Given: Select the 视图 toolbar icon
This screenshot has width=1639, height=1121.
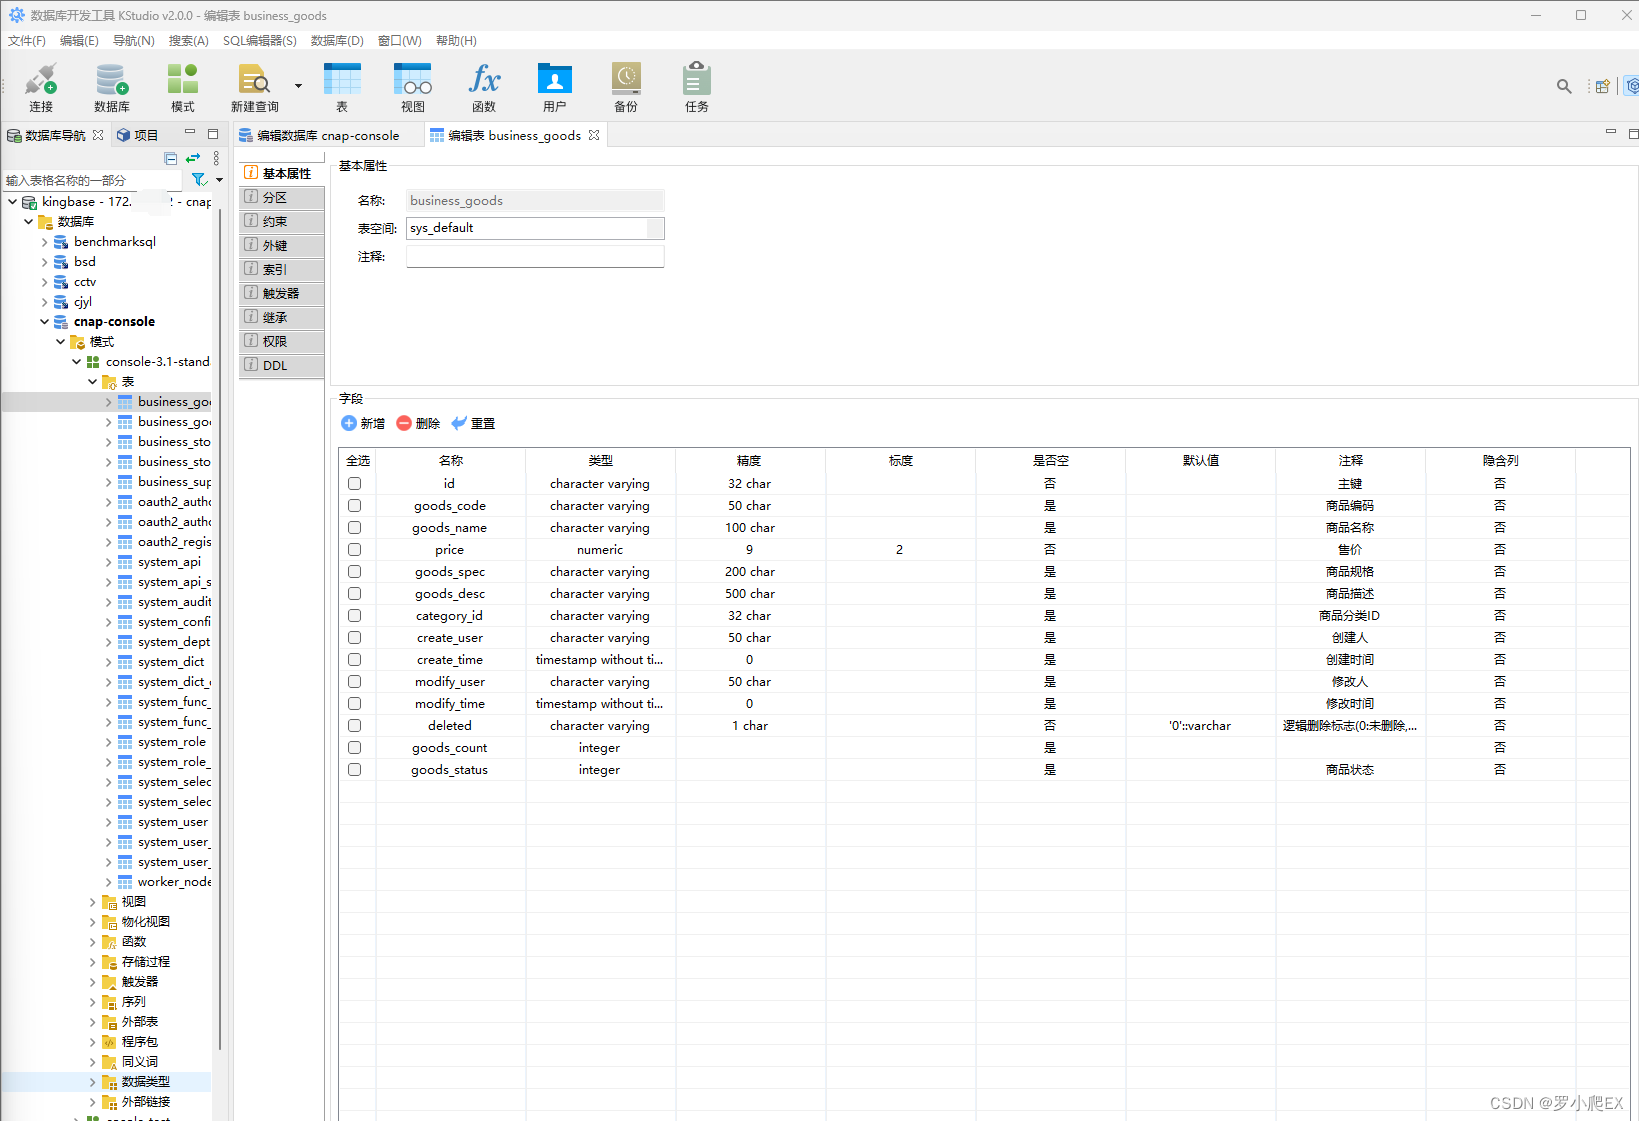Looking at the screenshot, I should (411, 85).
